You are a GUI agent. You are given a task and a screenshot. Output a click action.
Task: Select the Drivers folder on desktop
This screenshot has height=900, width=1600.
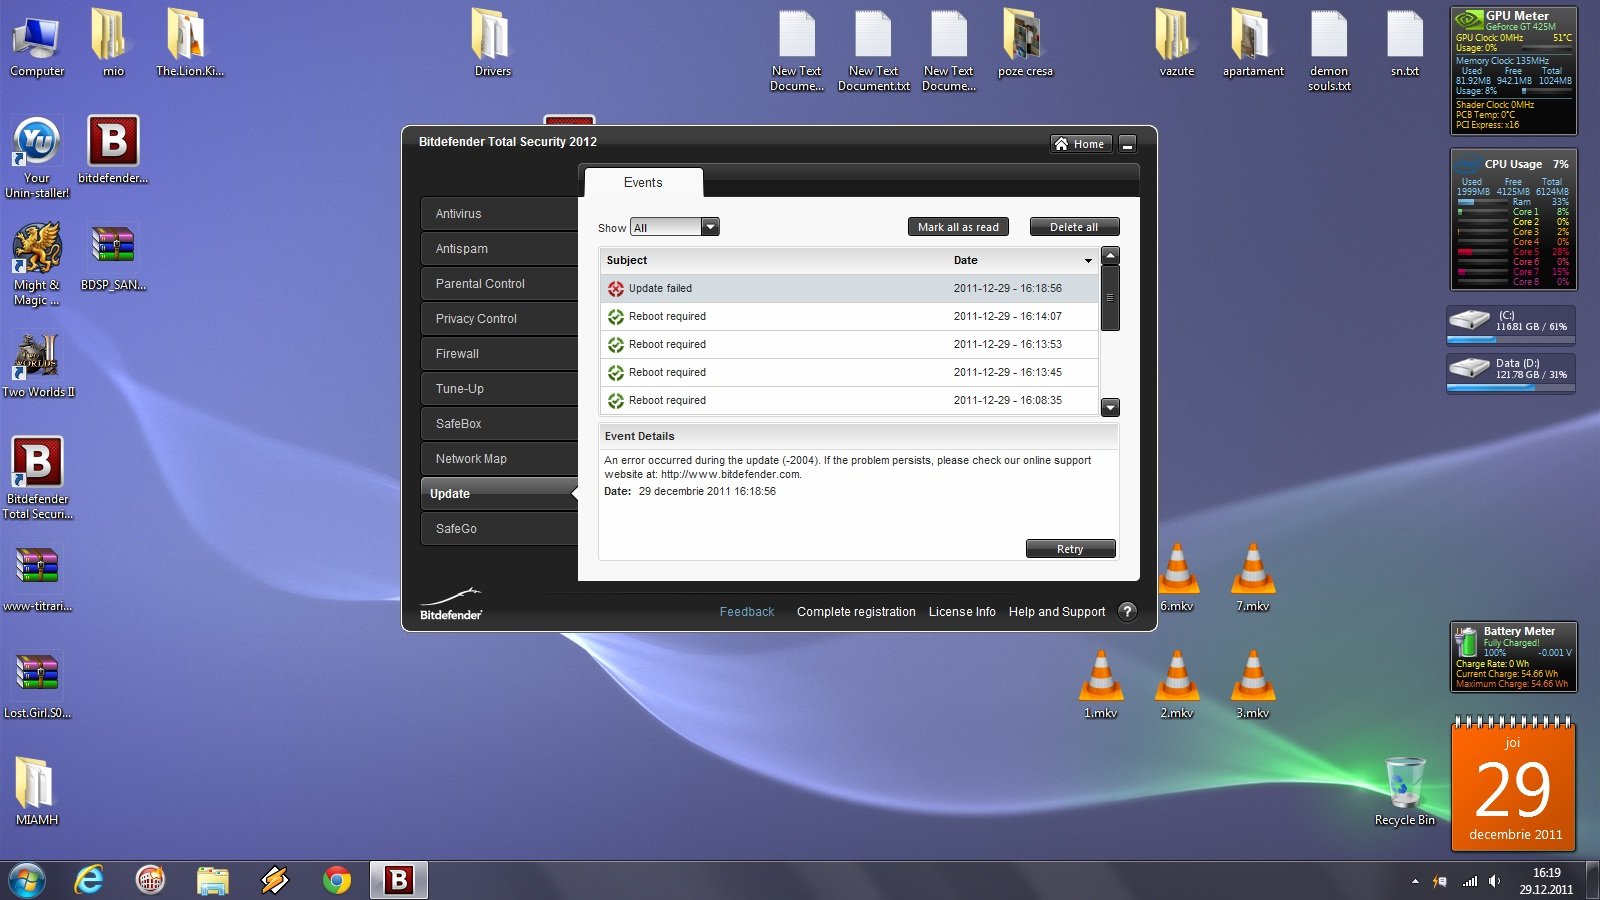492,43
